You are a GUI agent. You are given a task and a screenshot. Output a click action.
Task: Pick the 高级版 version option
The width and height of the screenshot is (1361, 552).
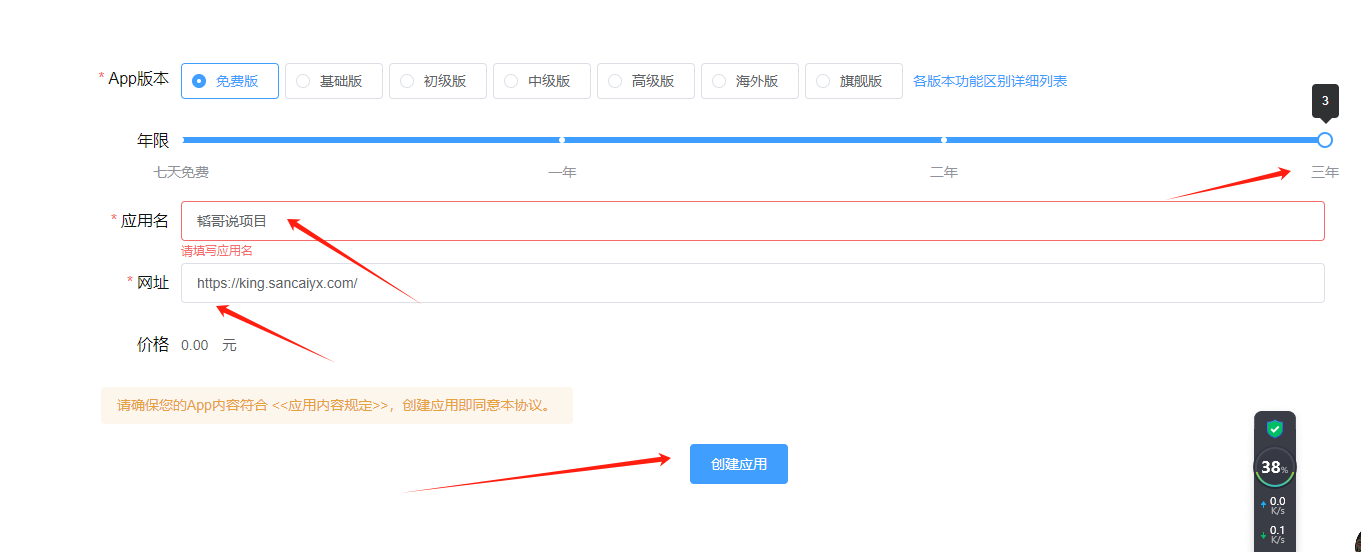646,81
